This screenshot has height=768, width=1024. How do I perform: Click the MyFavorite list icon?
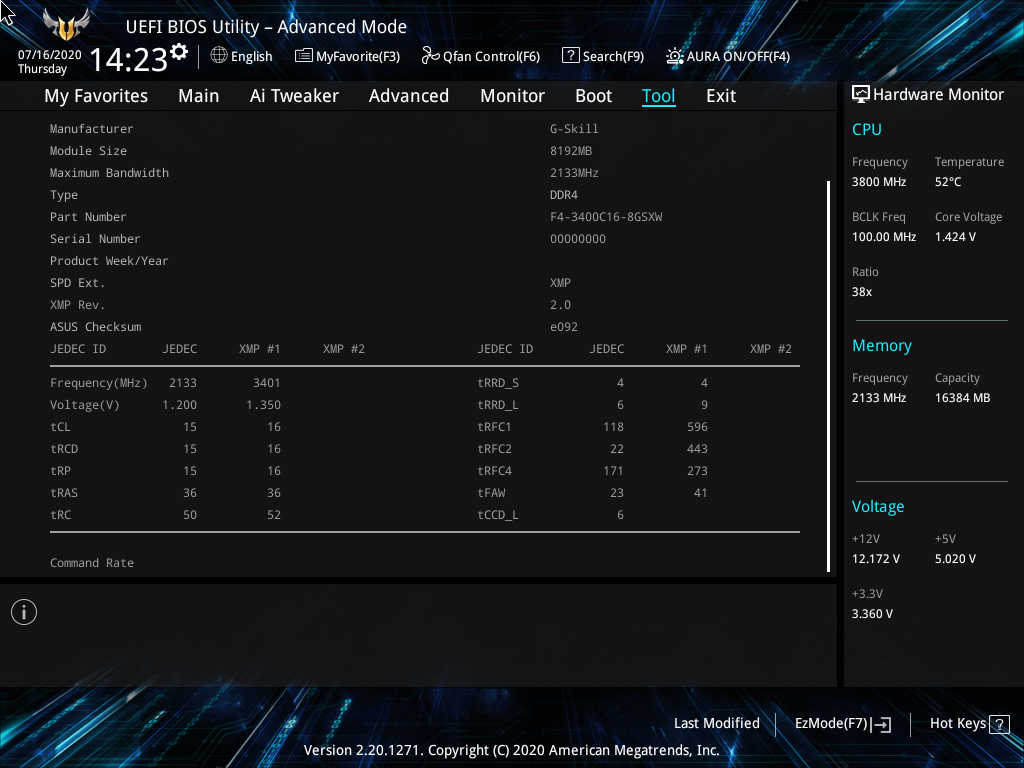(303, 56)
